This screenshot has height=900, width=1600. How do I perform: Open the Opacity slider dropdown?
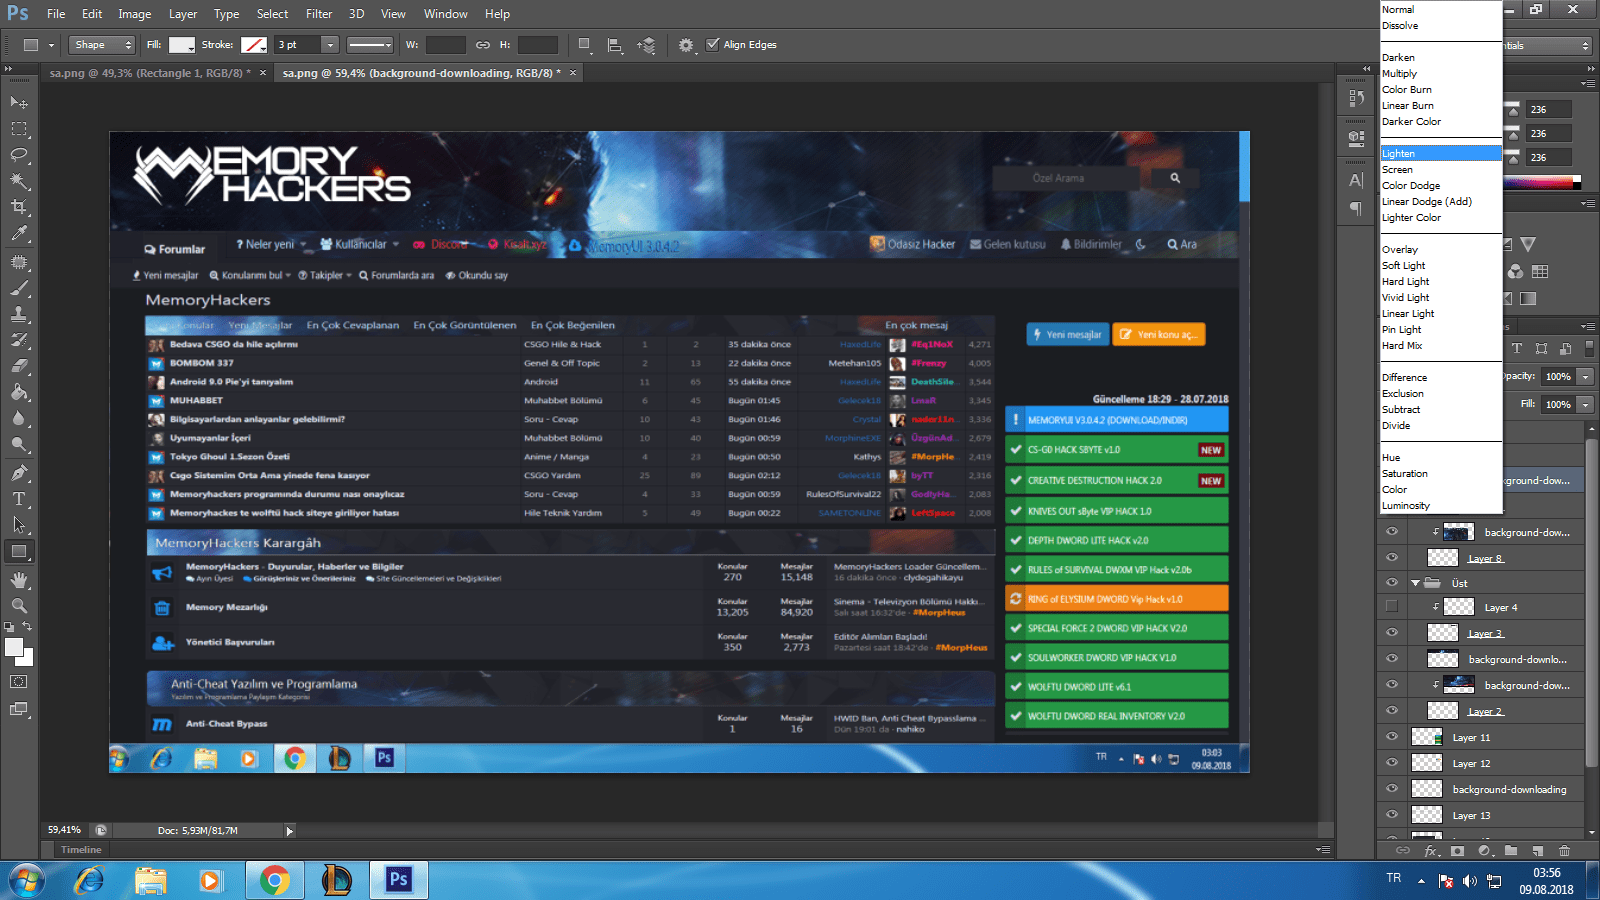[x=1586, y=377]
